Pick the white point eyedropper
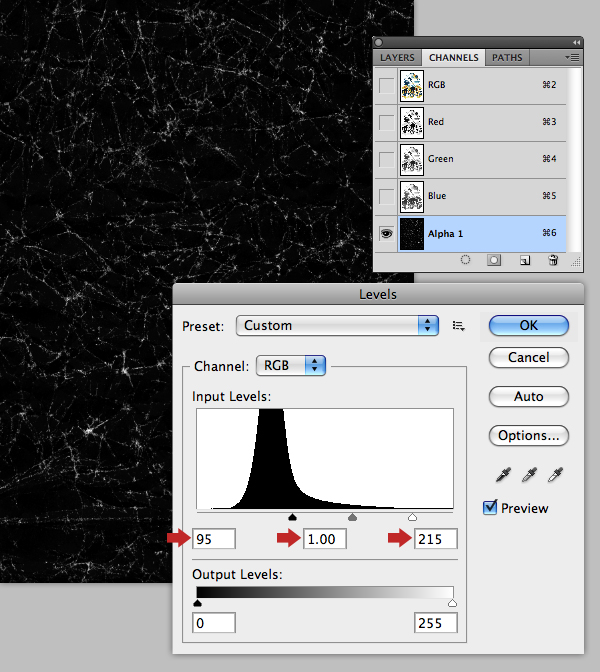600x672 pixels. (555, 475)
